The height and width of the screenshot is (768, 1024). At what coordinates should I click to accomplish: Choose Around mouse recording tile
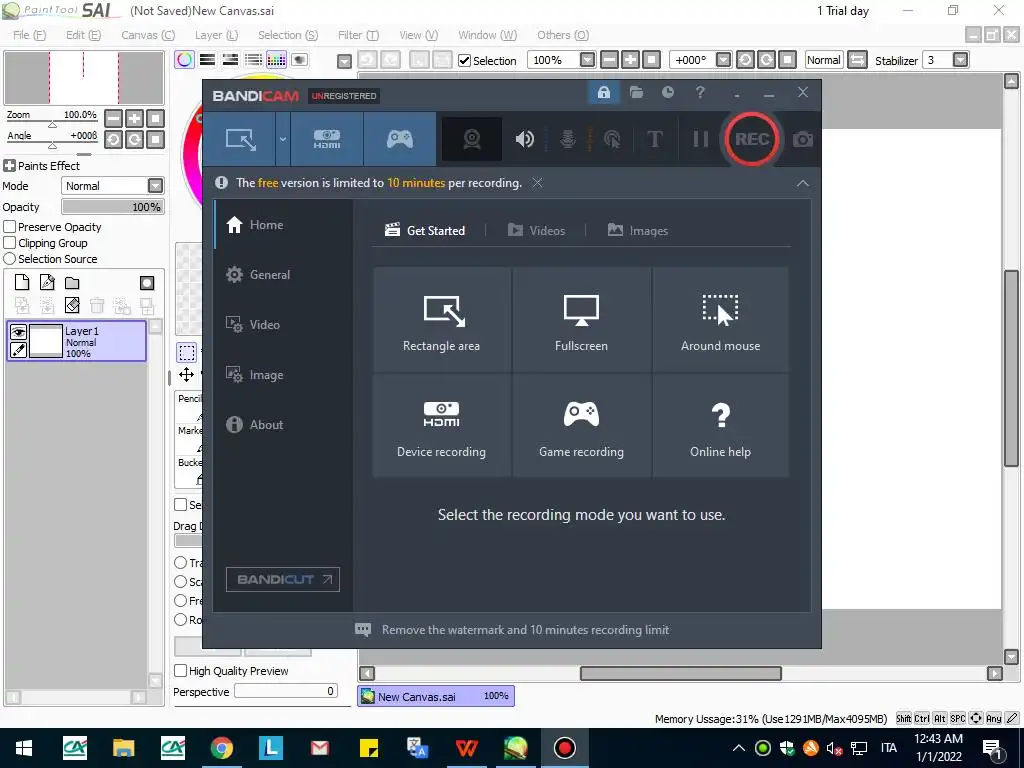click(720, 319)
